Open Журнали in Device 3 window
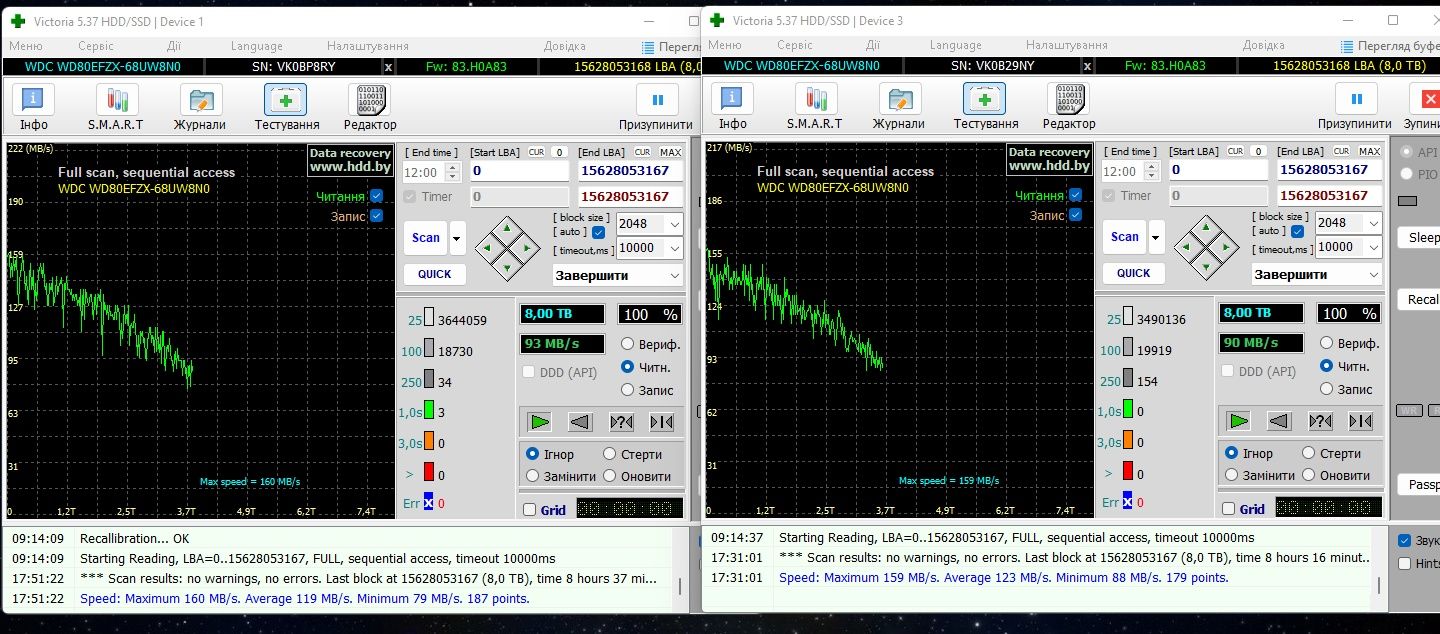Screen dimensions: 1440x634 [900, 106]
